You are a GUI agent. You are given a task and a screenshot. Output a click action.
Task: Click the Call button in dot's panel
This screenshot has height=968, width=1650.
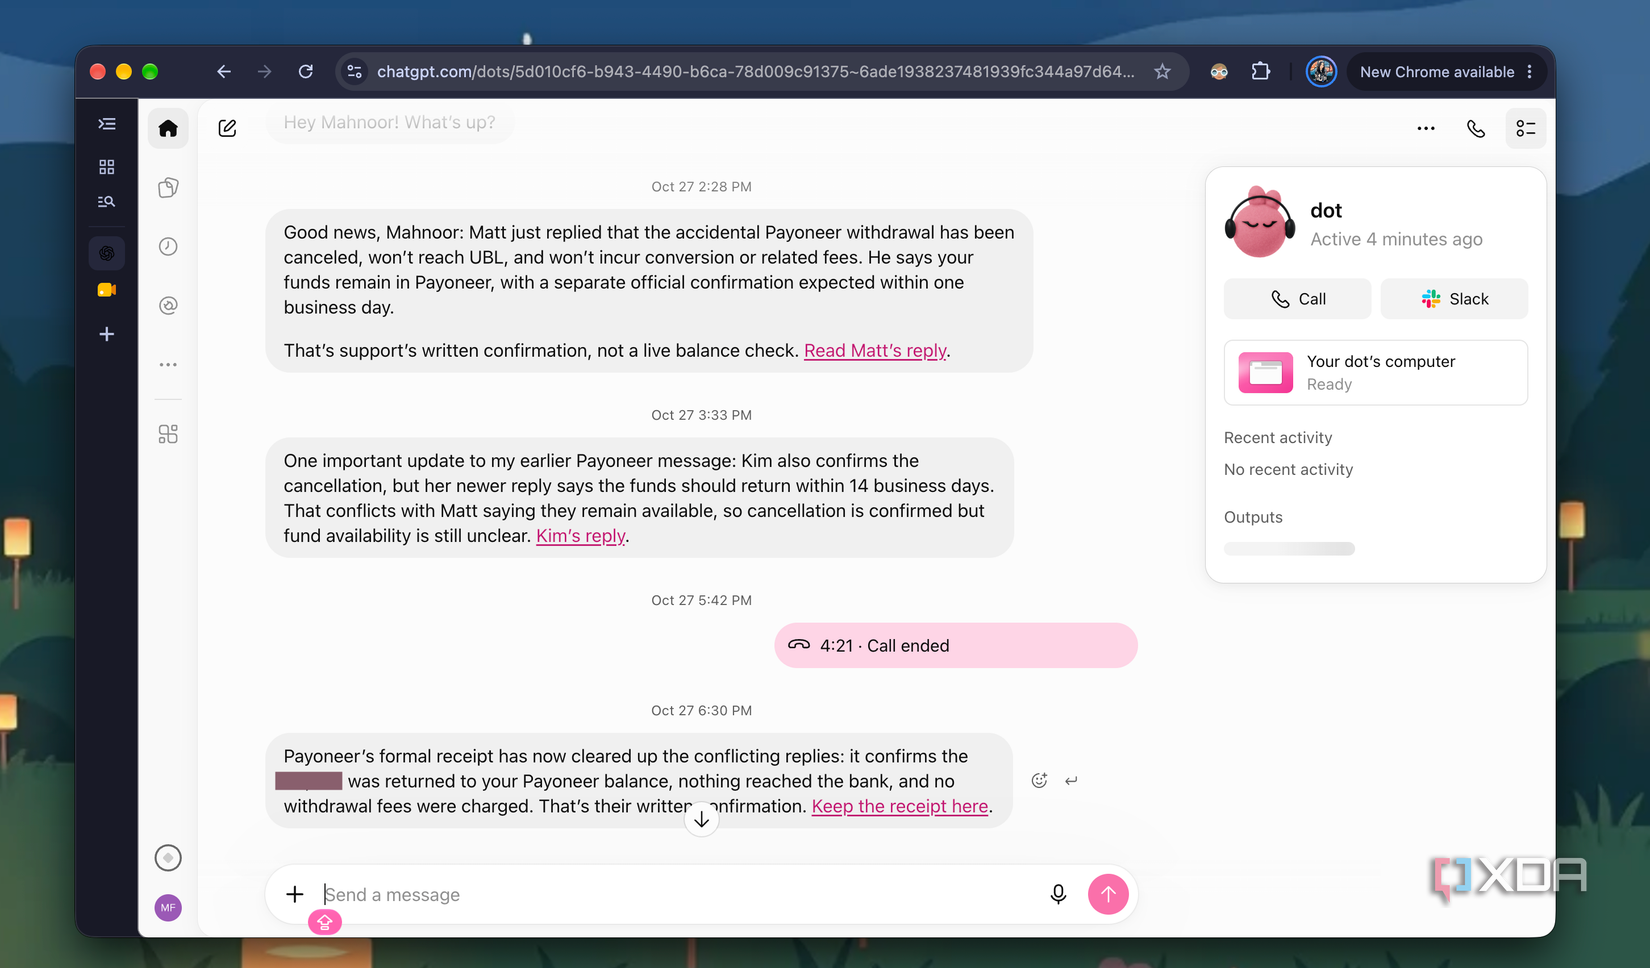(1298, 299)
